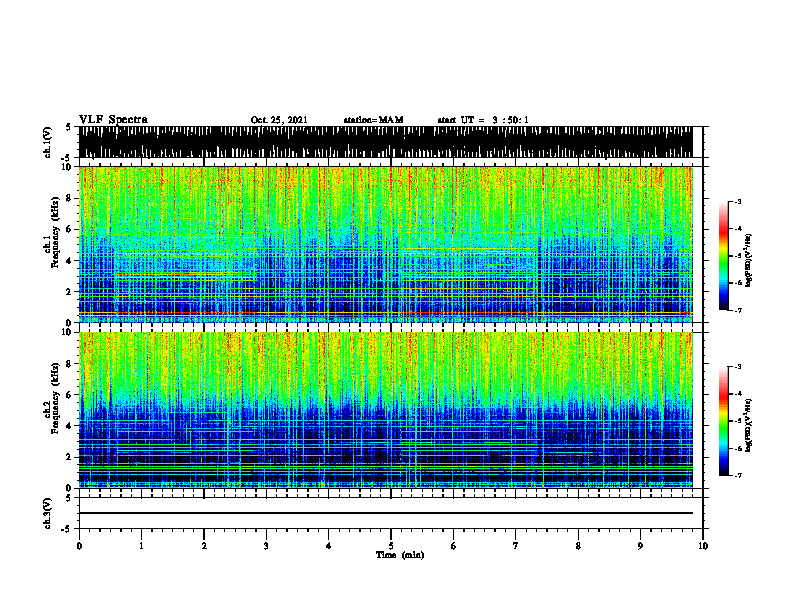Click the ch.2 frequency tick label '6'
The image size is (792, 612).
(x=69, y=395)
